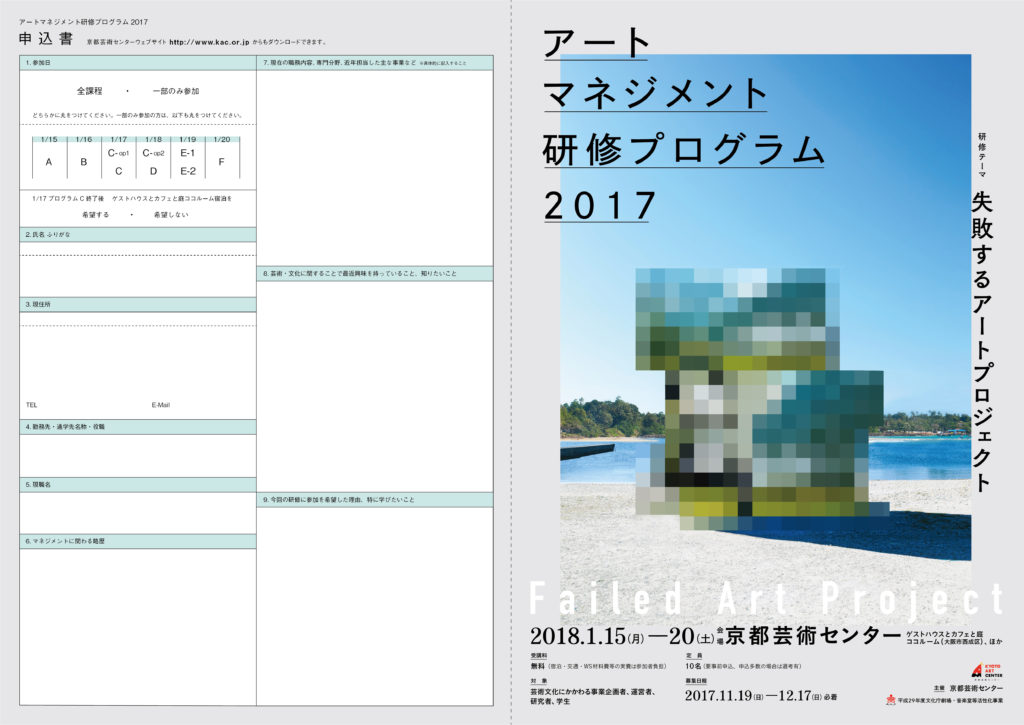Screen dimensions: 1024x725
Task: Click the blank answer area under section 7
Action: pyautogui.click(x=375, y=167)
